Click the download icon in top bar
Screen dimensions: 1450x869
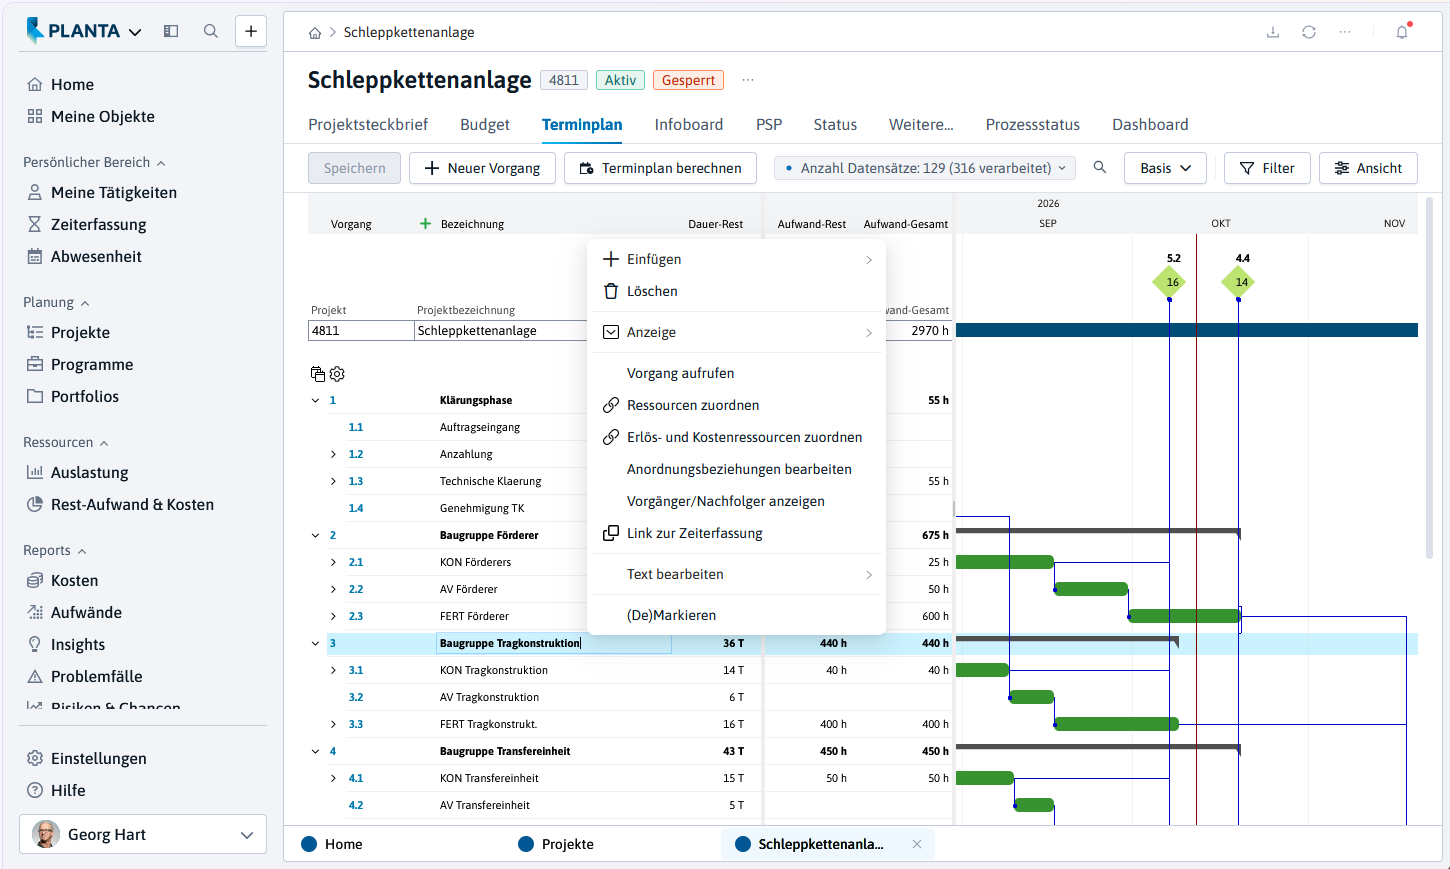pyautogui.click(x=1273, y=32)
